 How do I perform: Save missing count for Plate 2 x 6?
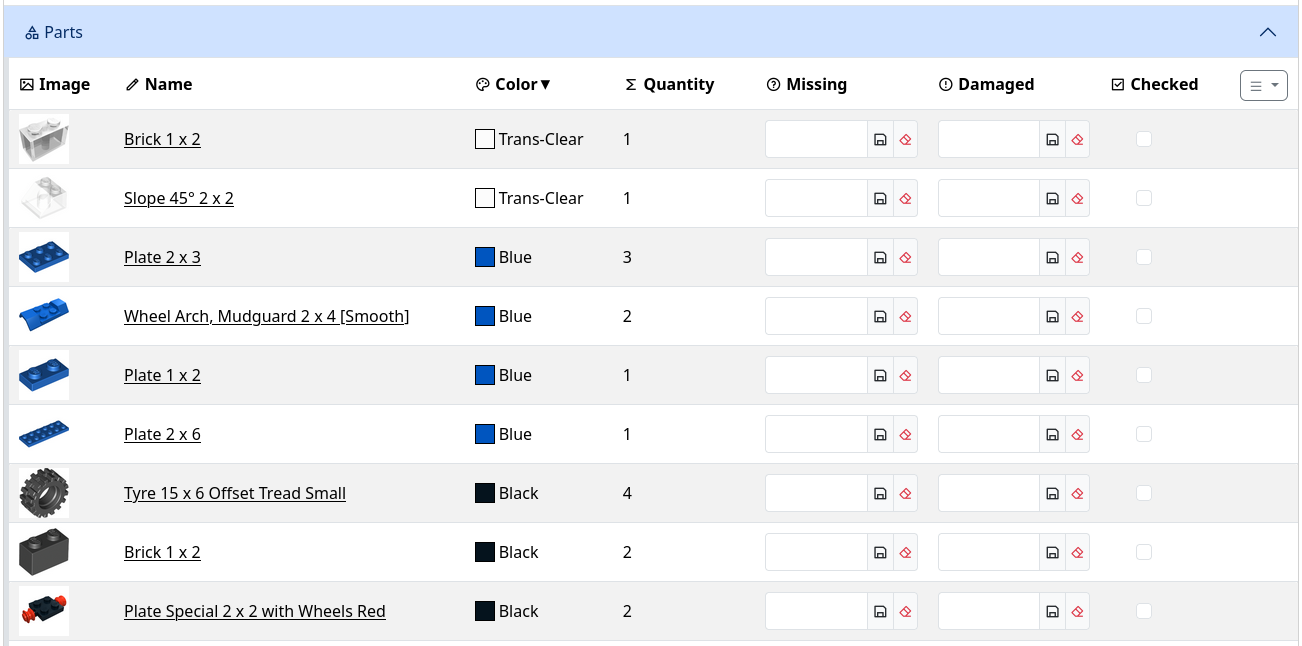(x=880, y=435)
